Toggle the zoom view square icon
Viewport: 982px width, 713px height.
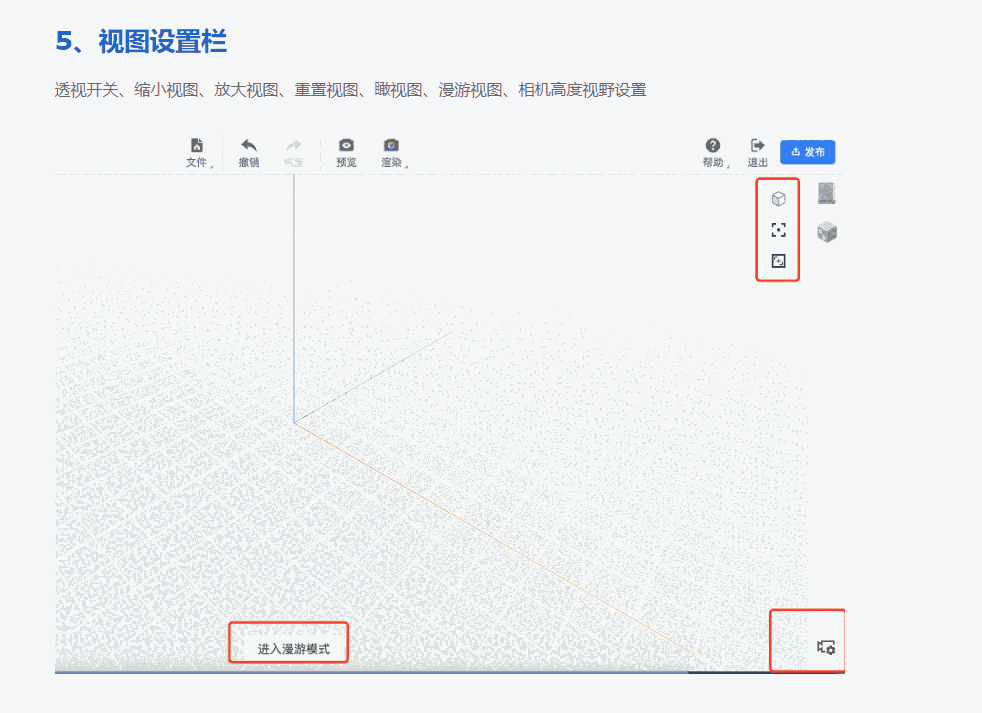coord(779,262)
